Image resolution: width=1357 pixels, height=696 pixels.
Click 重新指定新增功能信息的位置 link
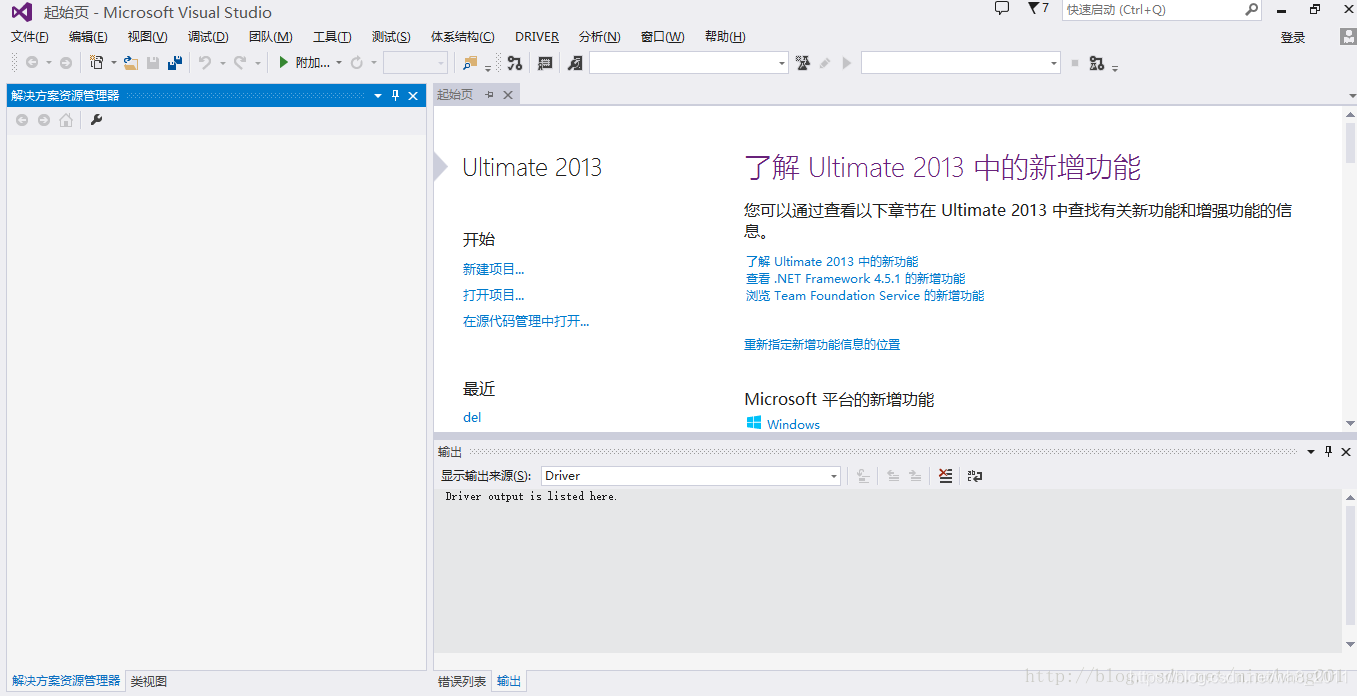[822, 344]
